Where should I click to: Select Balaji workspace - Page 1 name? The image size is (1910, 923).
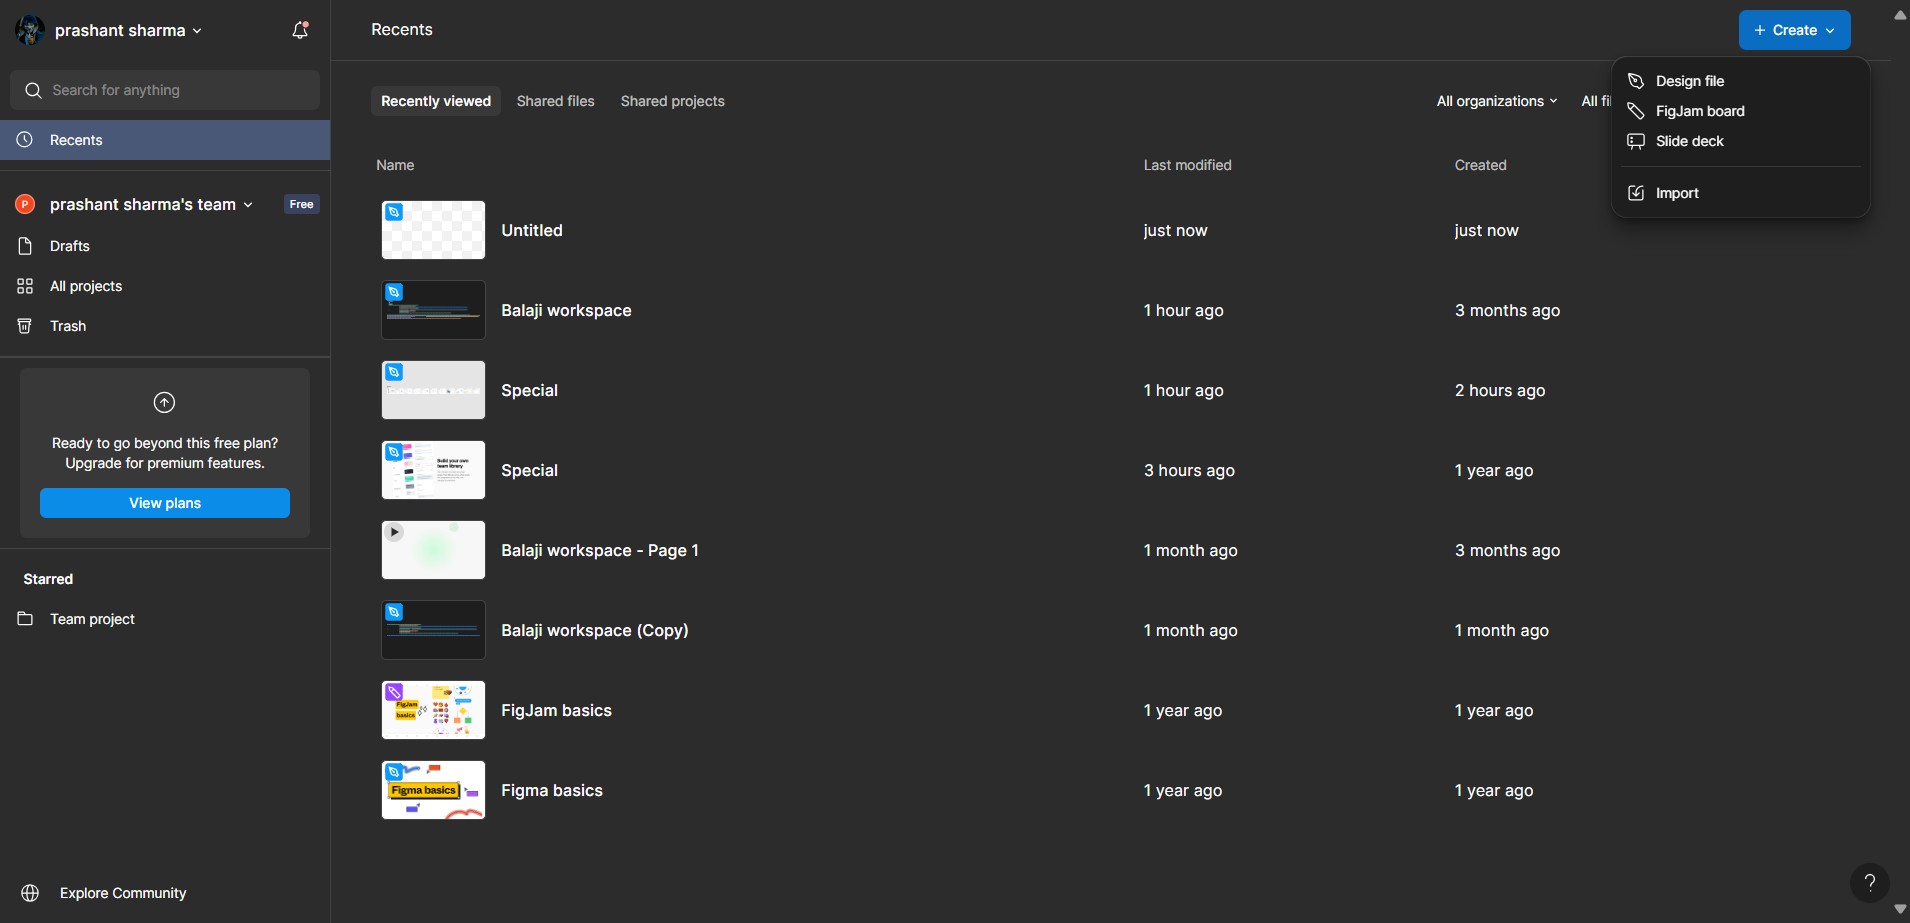coord(600,550)
